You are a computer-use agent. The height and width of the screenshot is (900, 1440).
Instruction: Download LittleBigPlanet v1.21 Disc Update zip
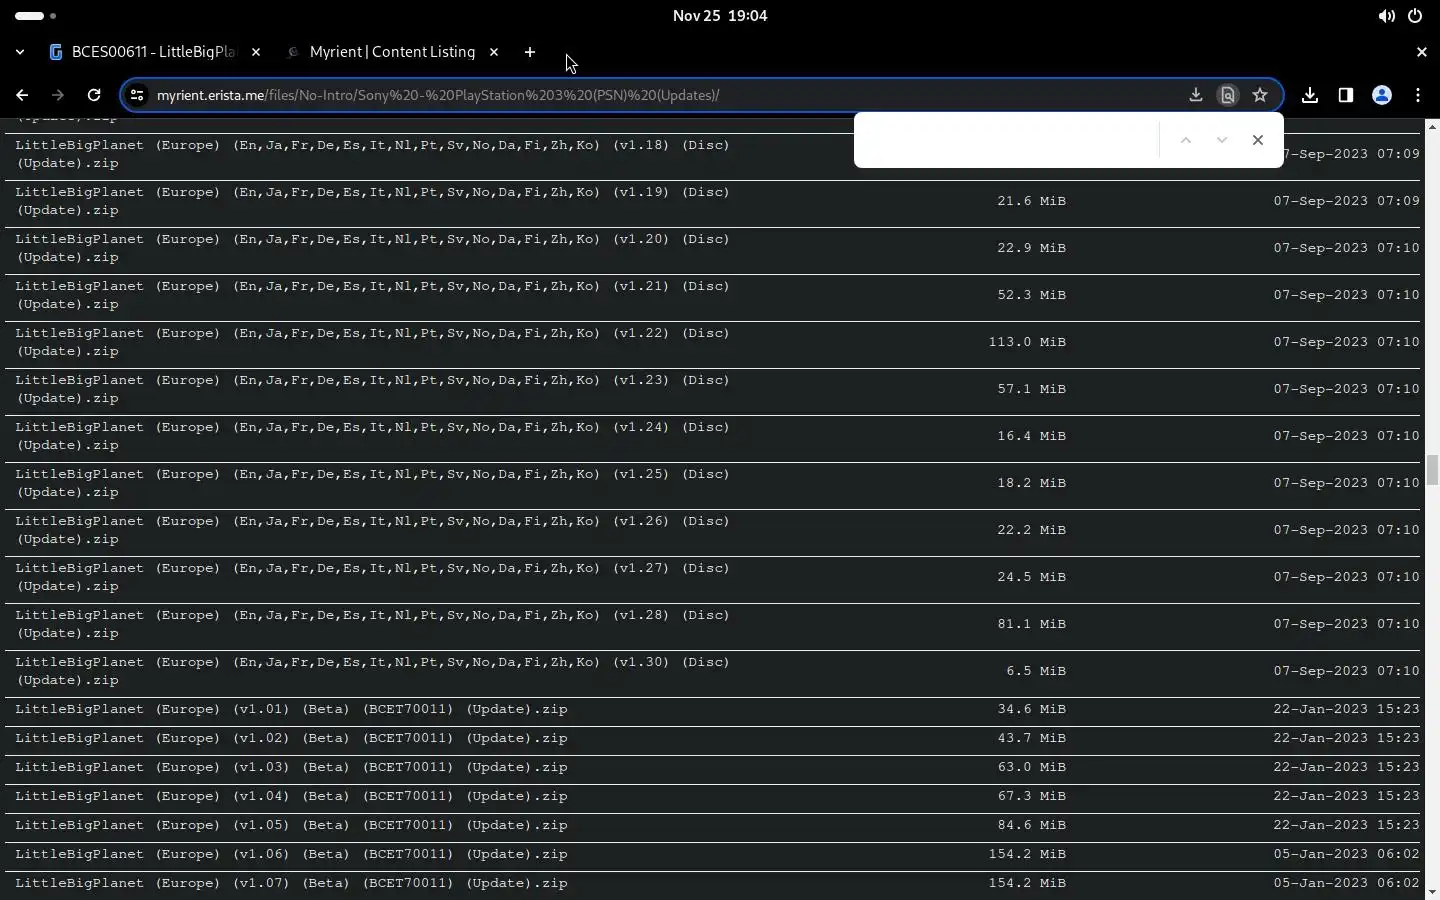coord(372,295)
